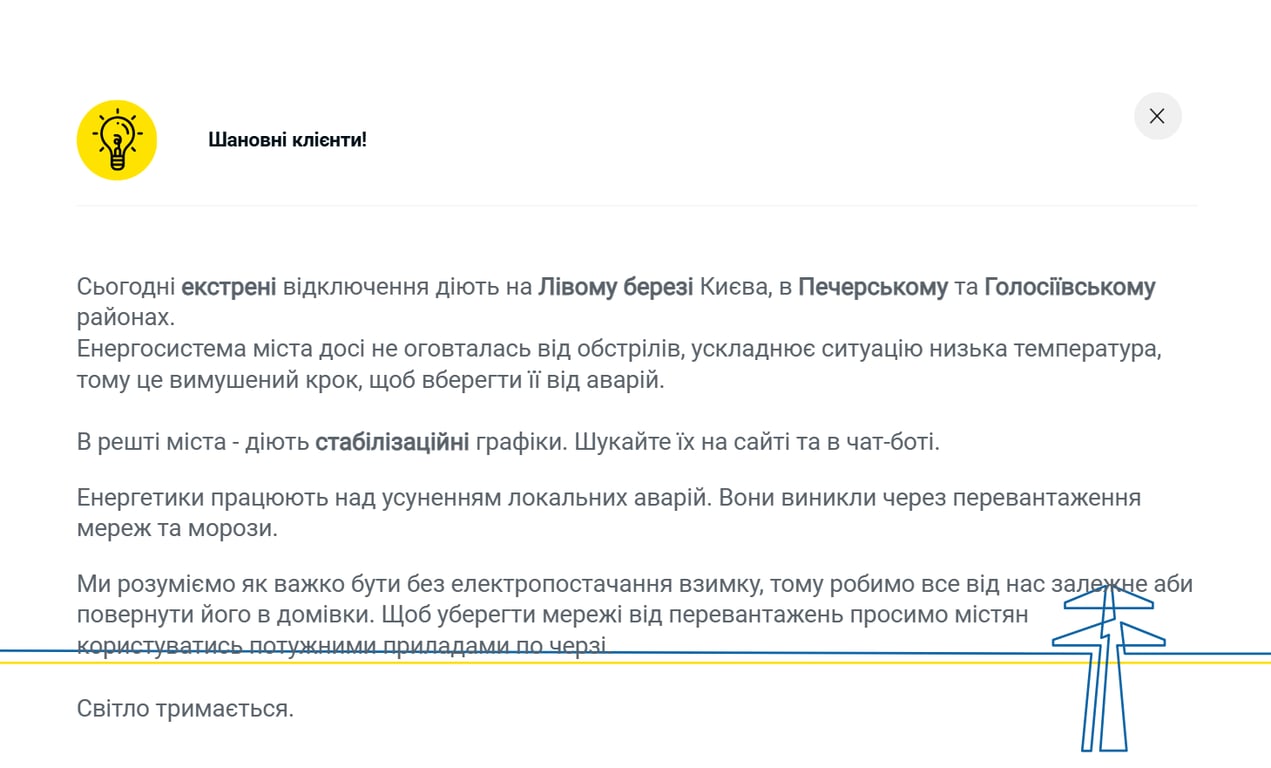Select the bulb filament drawing
The image size is (1271, 768).
click(x=117, y=140)
